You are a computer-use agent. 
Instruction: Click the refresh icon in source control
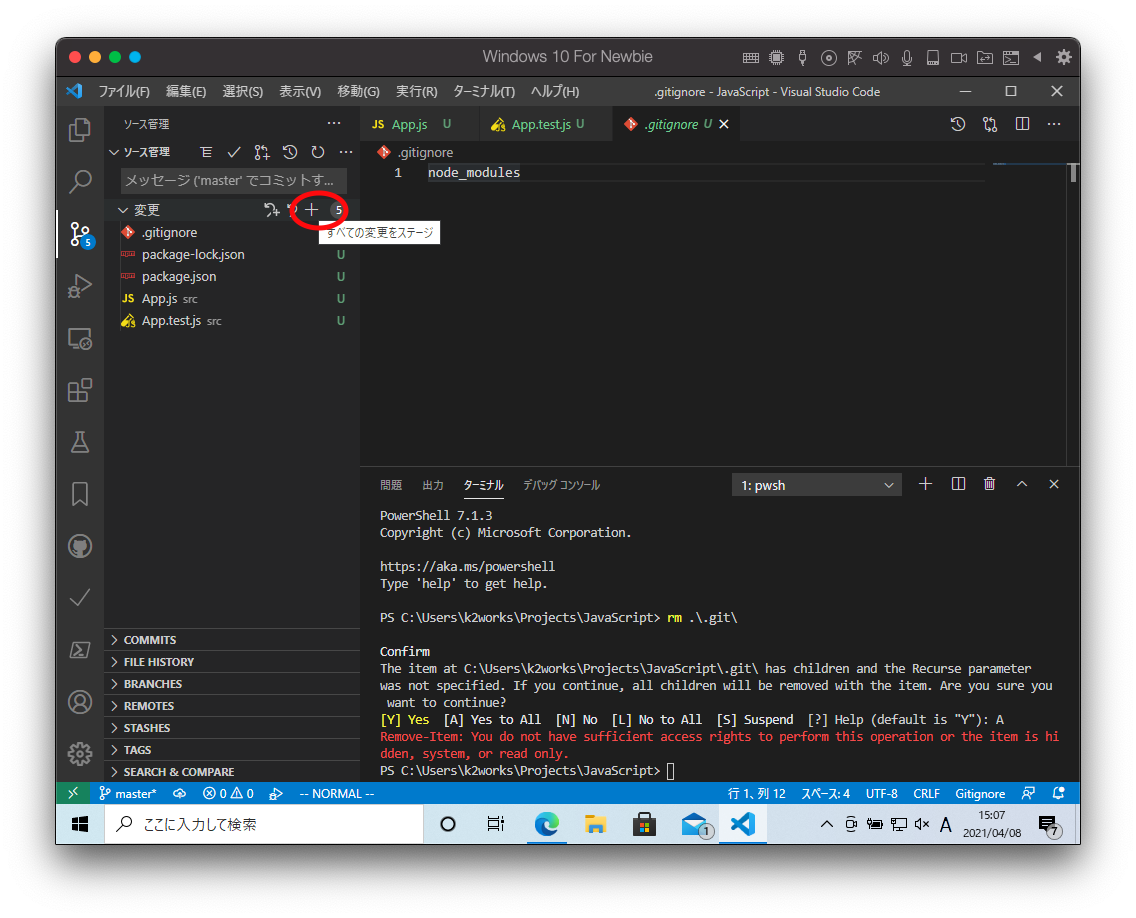(x=318, y=152)
